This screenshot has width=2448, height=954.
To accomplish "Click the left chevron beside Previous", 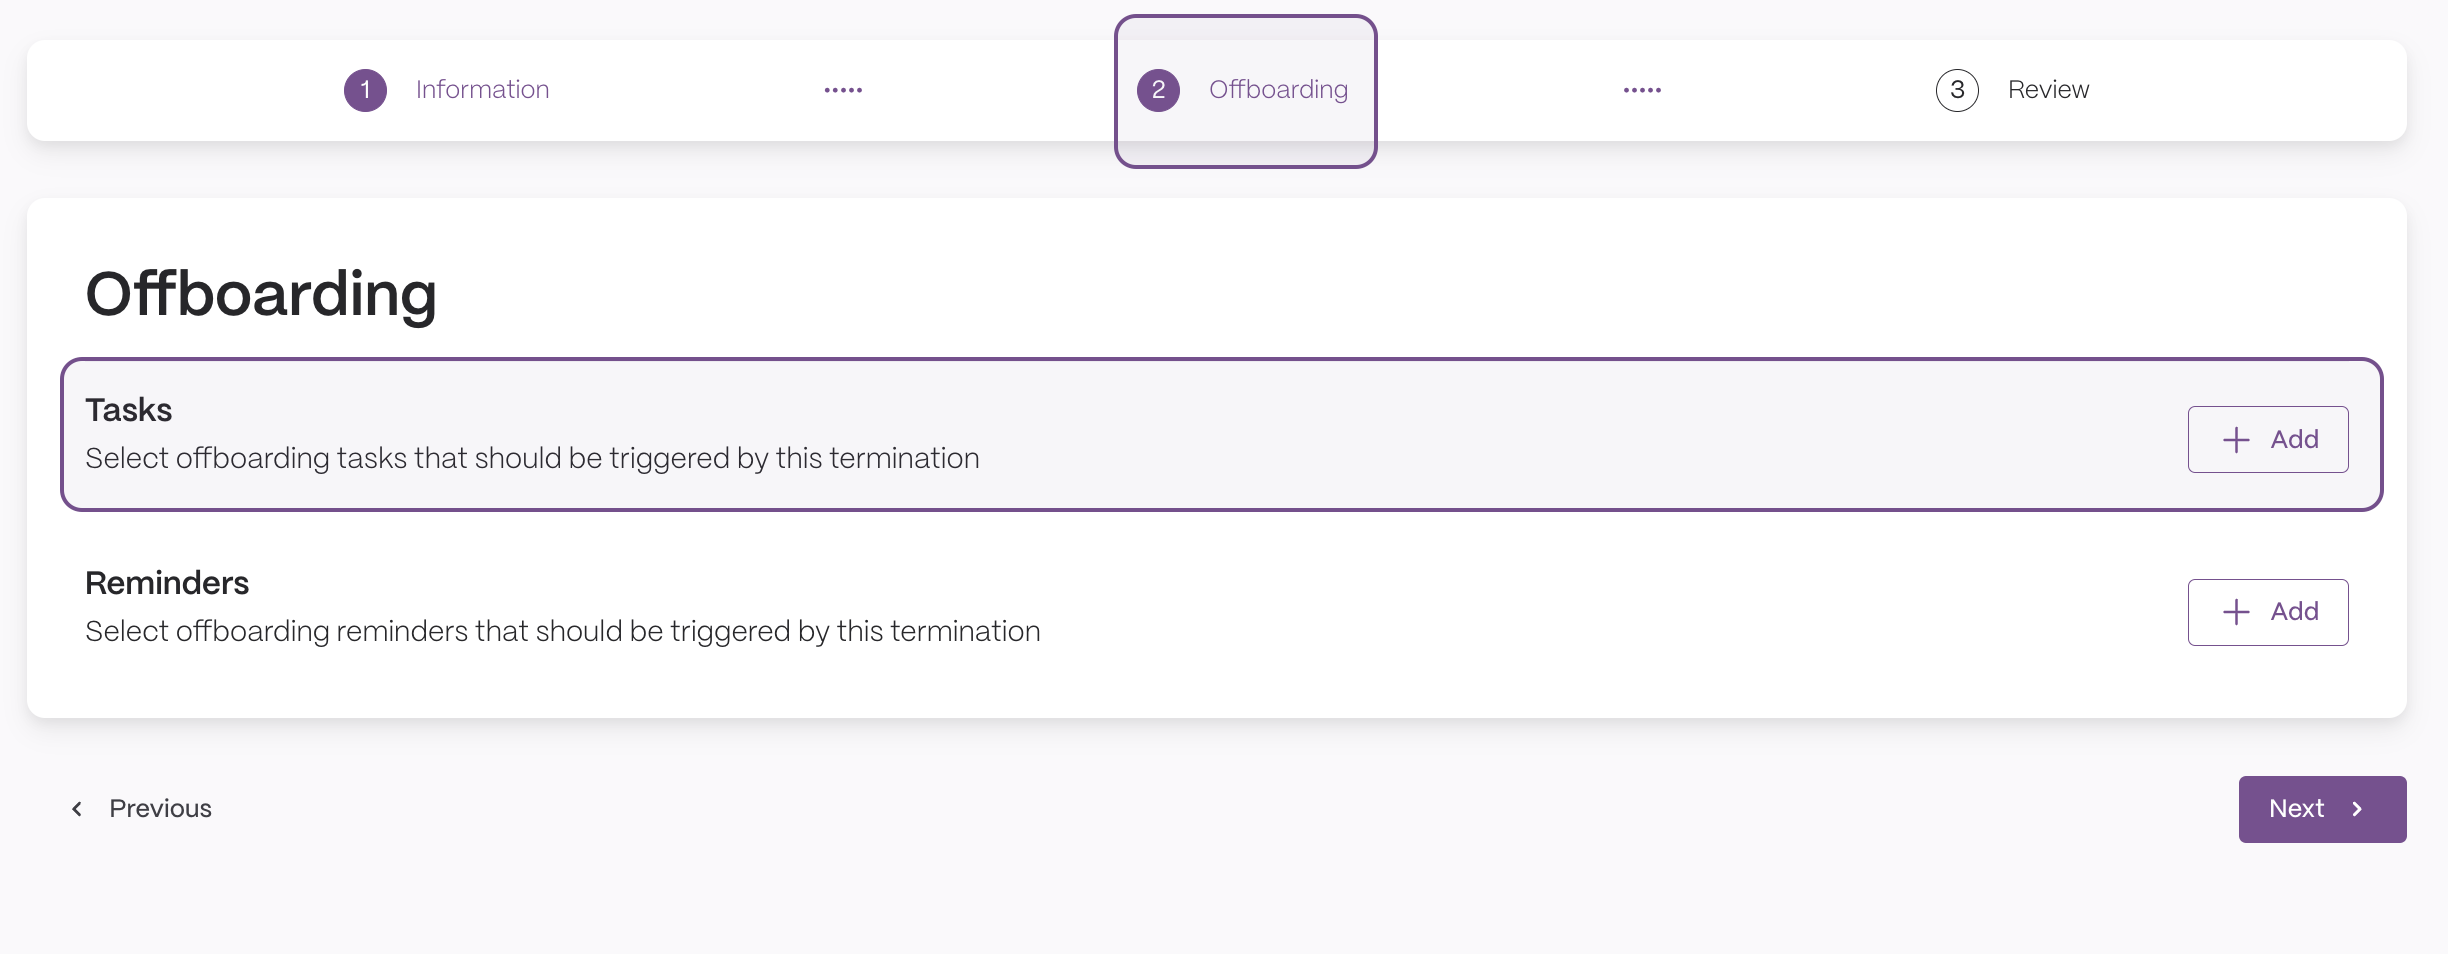I will (77, 809).
